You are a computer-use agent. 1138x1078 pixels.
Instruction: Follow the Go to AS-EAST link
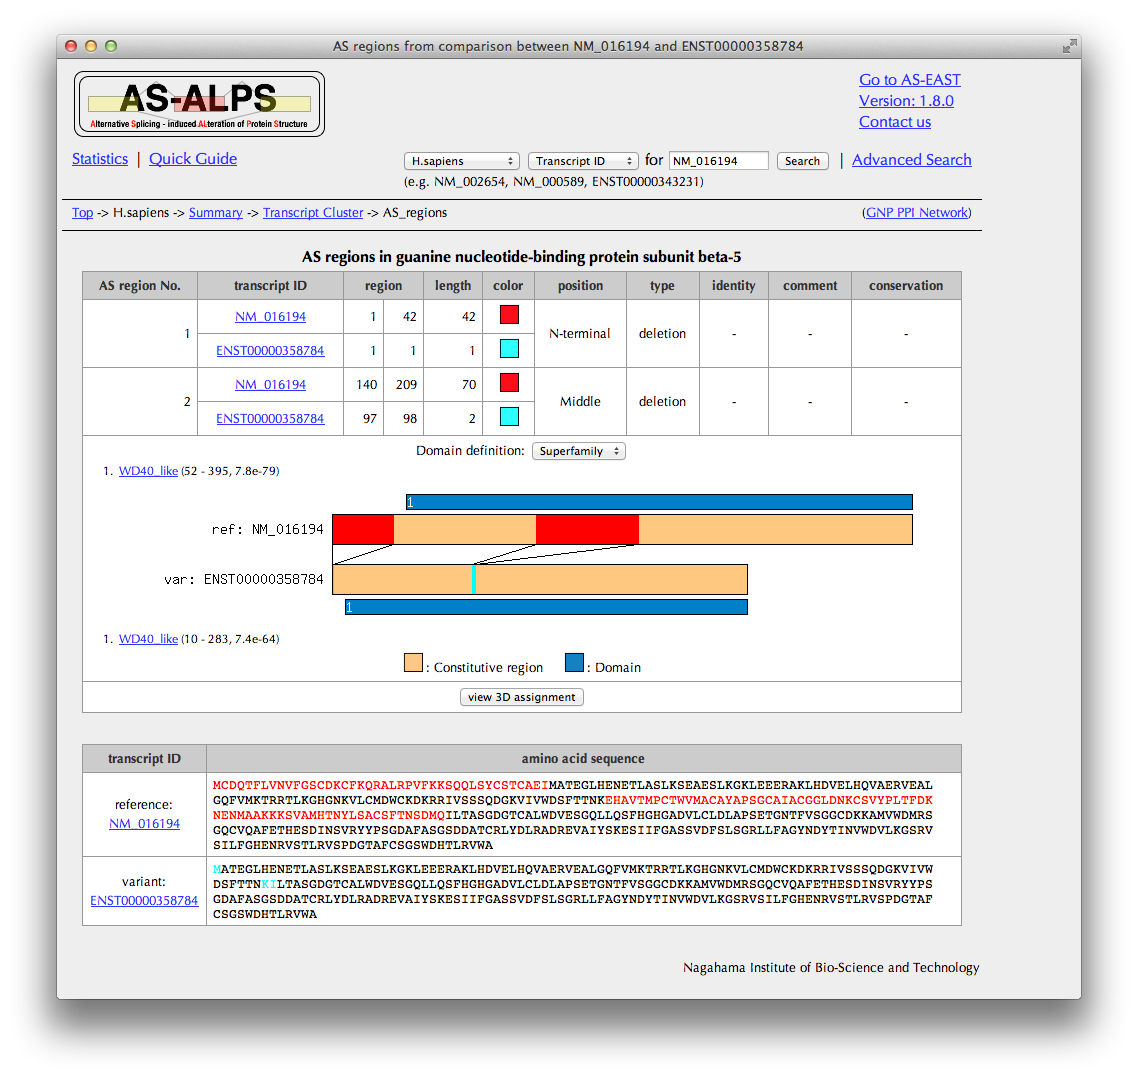(909, 80)
